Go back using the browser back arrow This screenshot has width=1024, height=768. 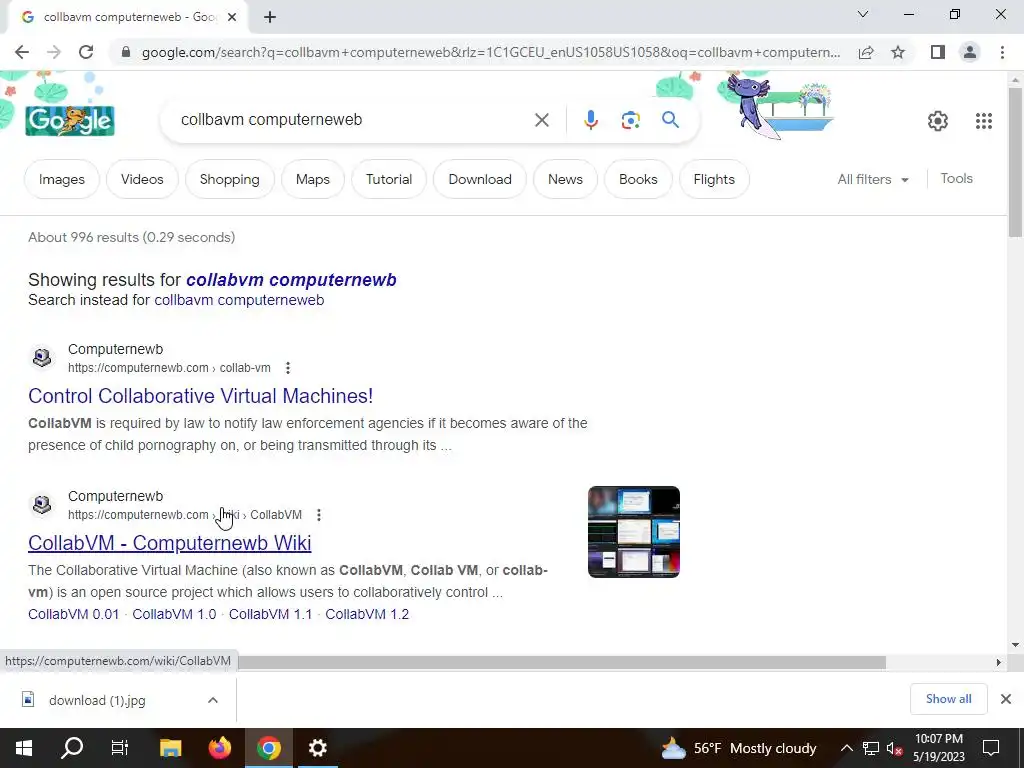[x=22, y=52]
